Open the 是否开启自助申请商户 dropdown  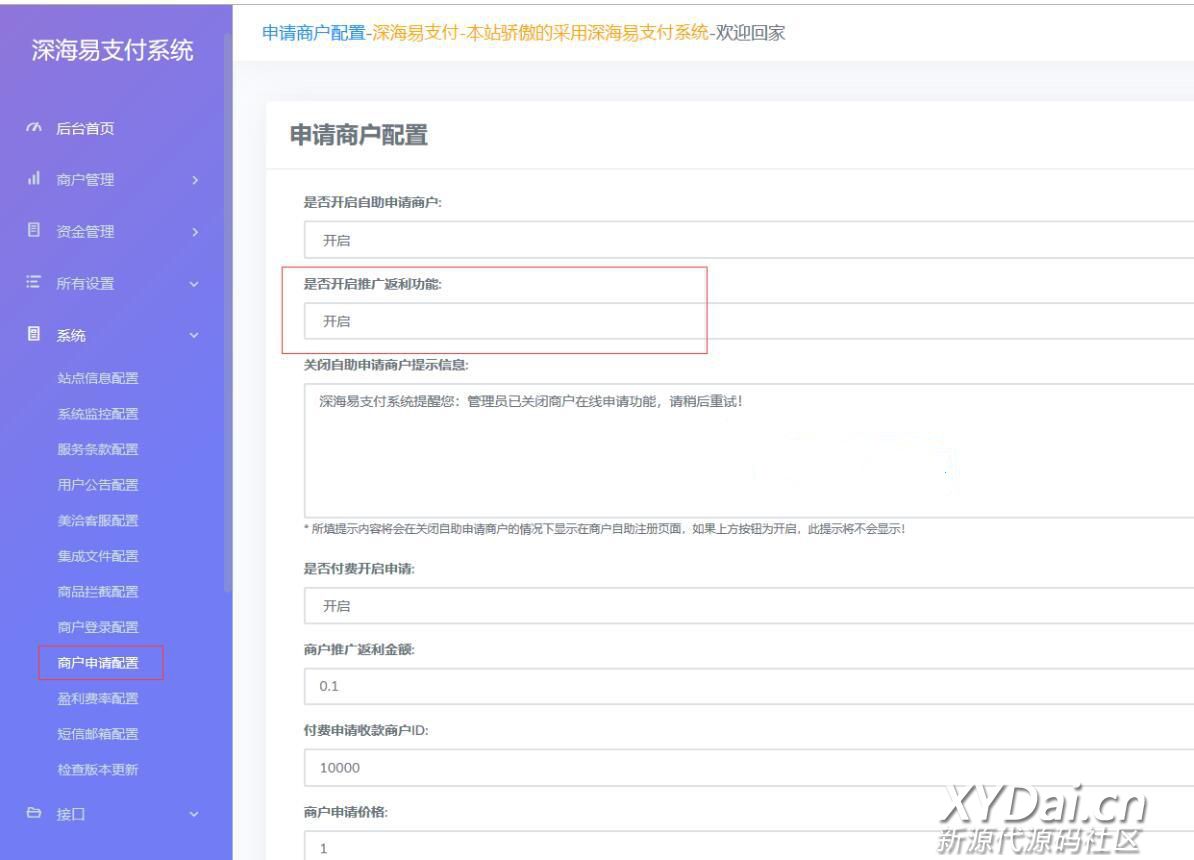click(x=749, y=240)
